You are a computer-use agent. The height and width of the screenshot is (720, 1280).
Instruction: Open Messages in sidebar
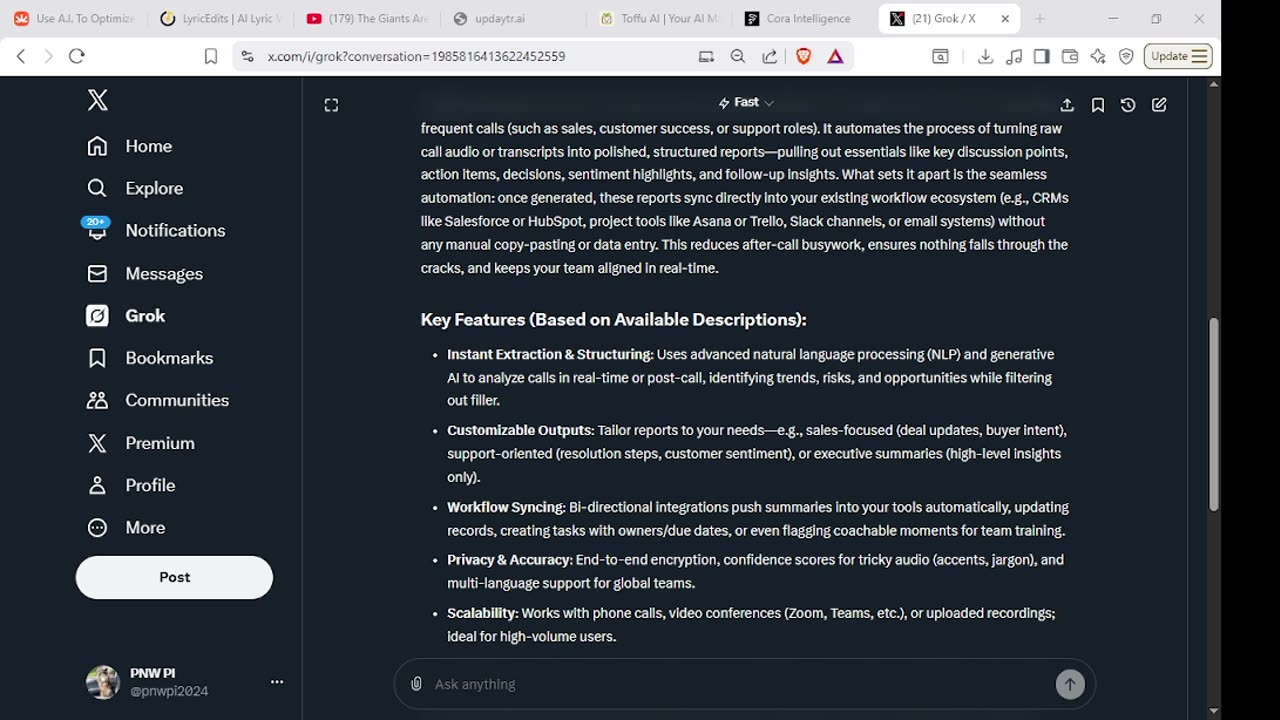click(x=145, y=273)
